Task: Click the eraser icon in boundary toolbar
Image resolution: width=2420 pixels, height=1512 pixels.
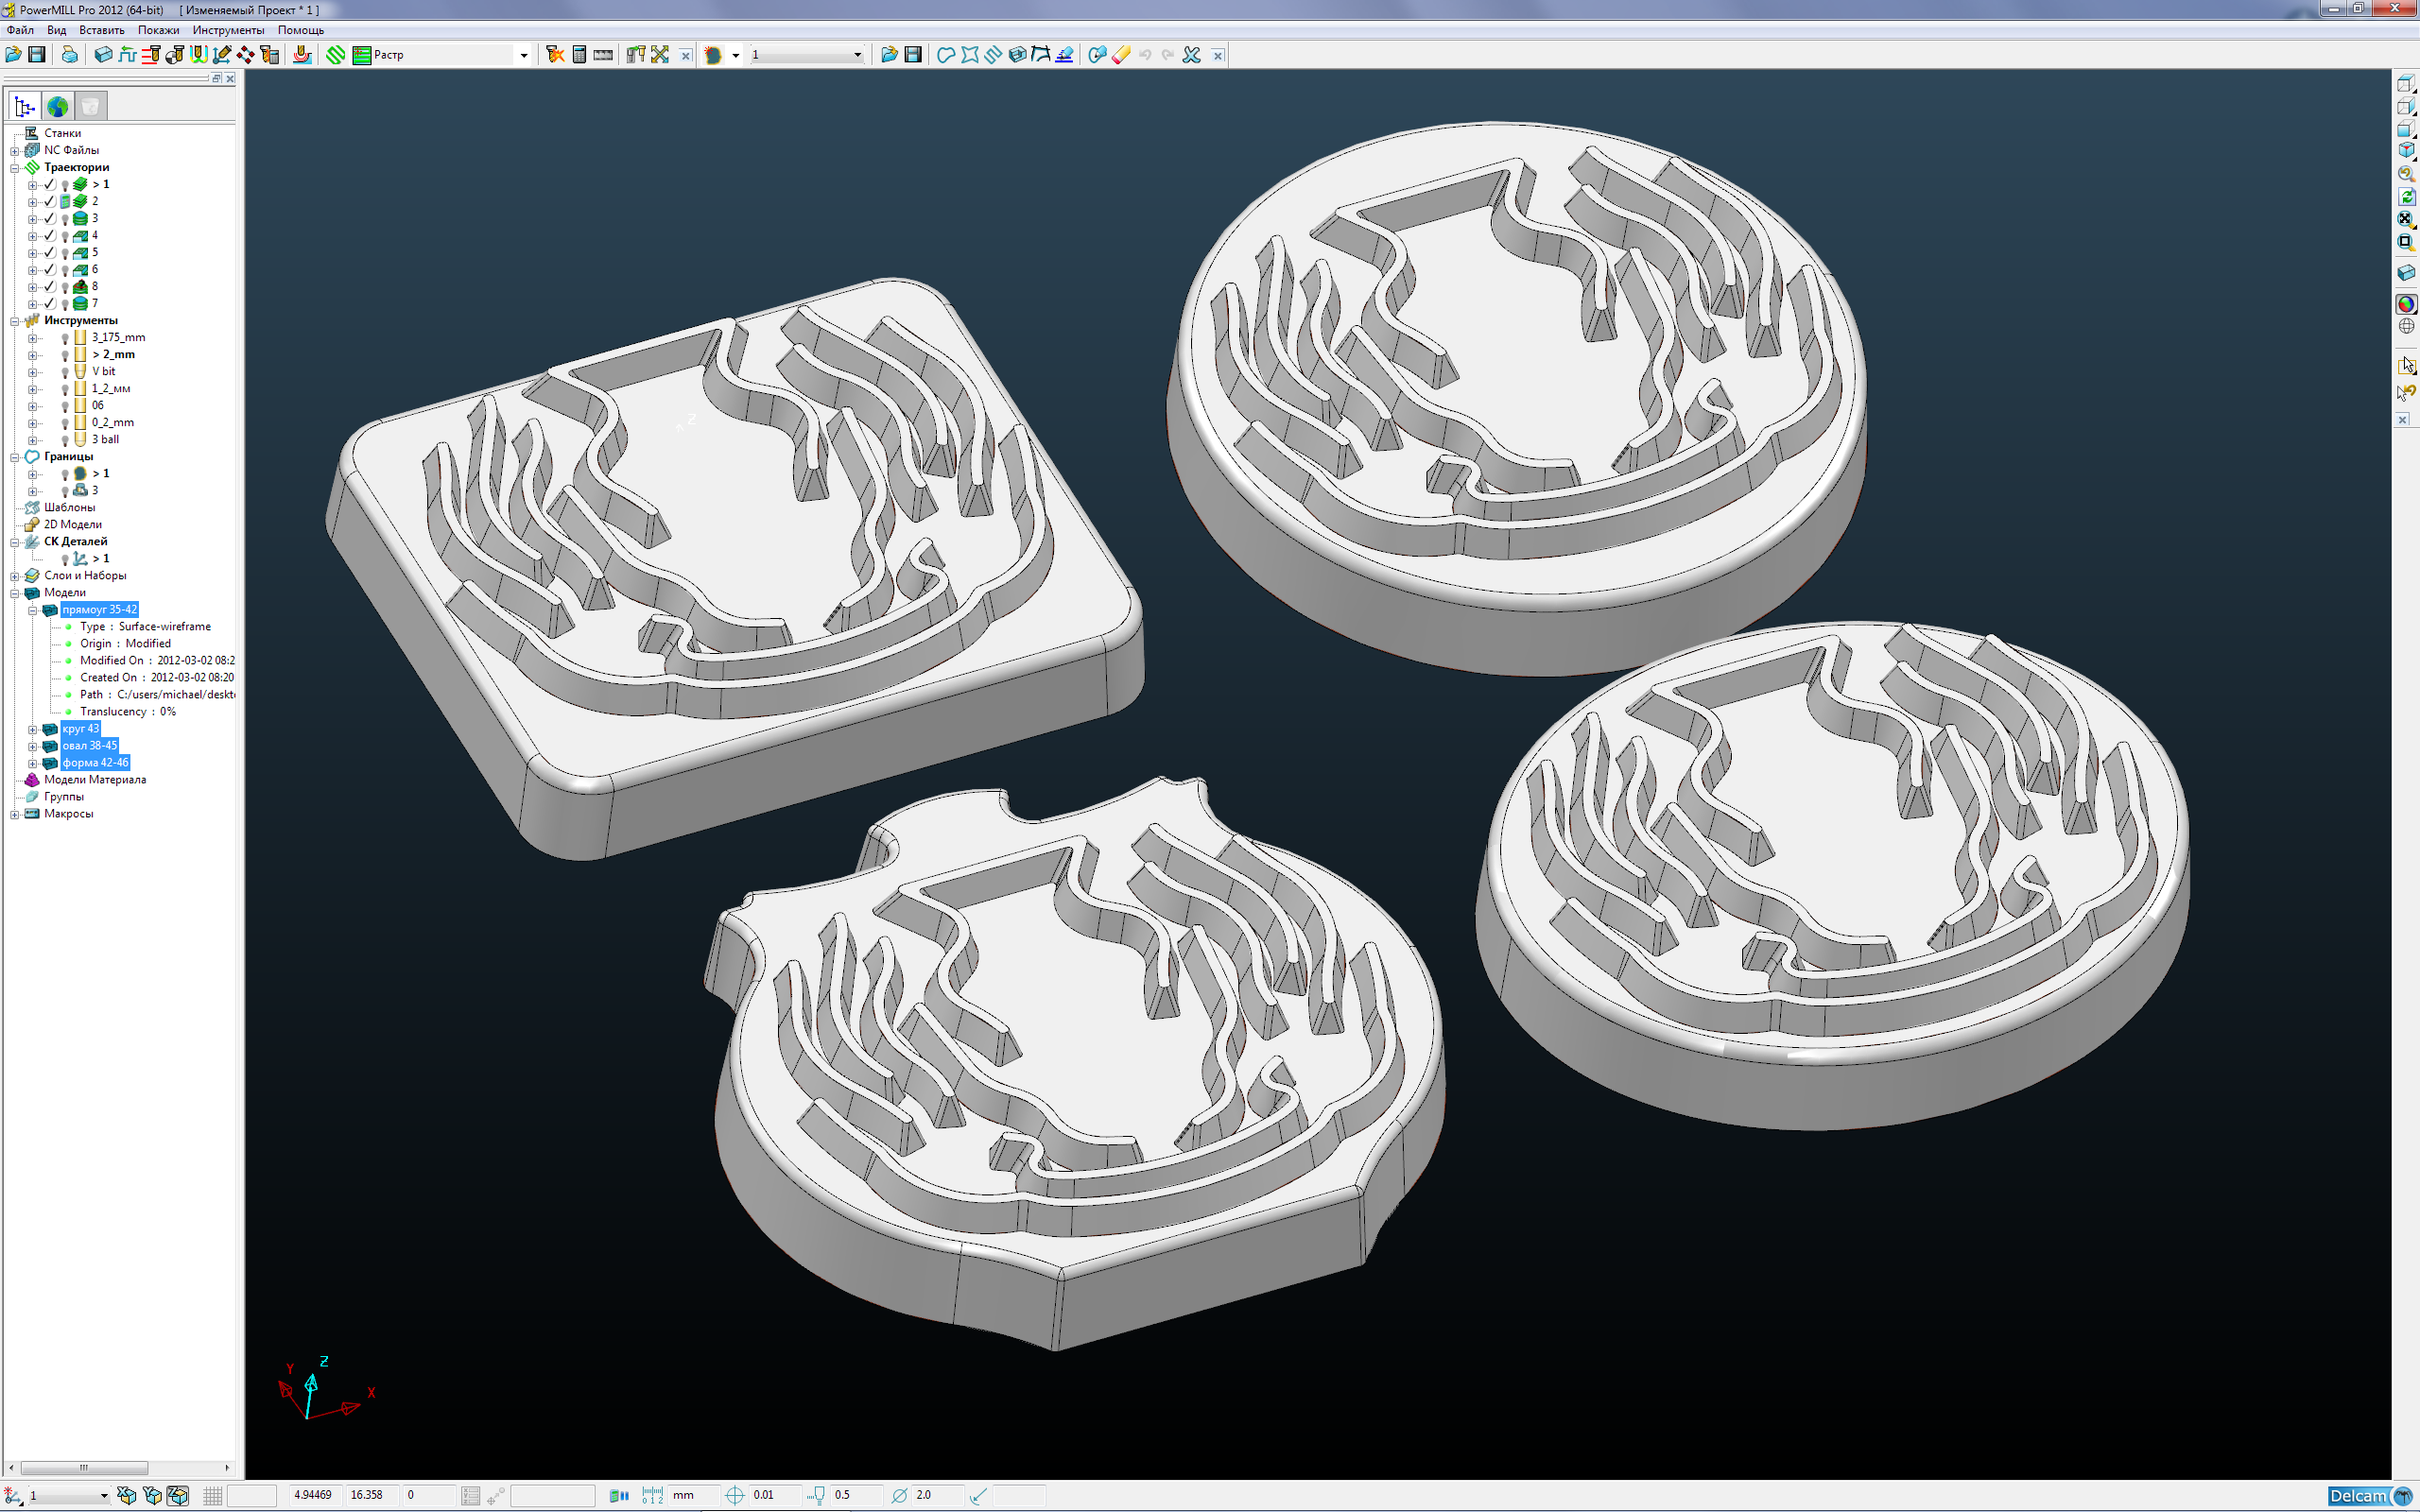Action: tap(1121, 55)
